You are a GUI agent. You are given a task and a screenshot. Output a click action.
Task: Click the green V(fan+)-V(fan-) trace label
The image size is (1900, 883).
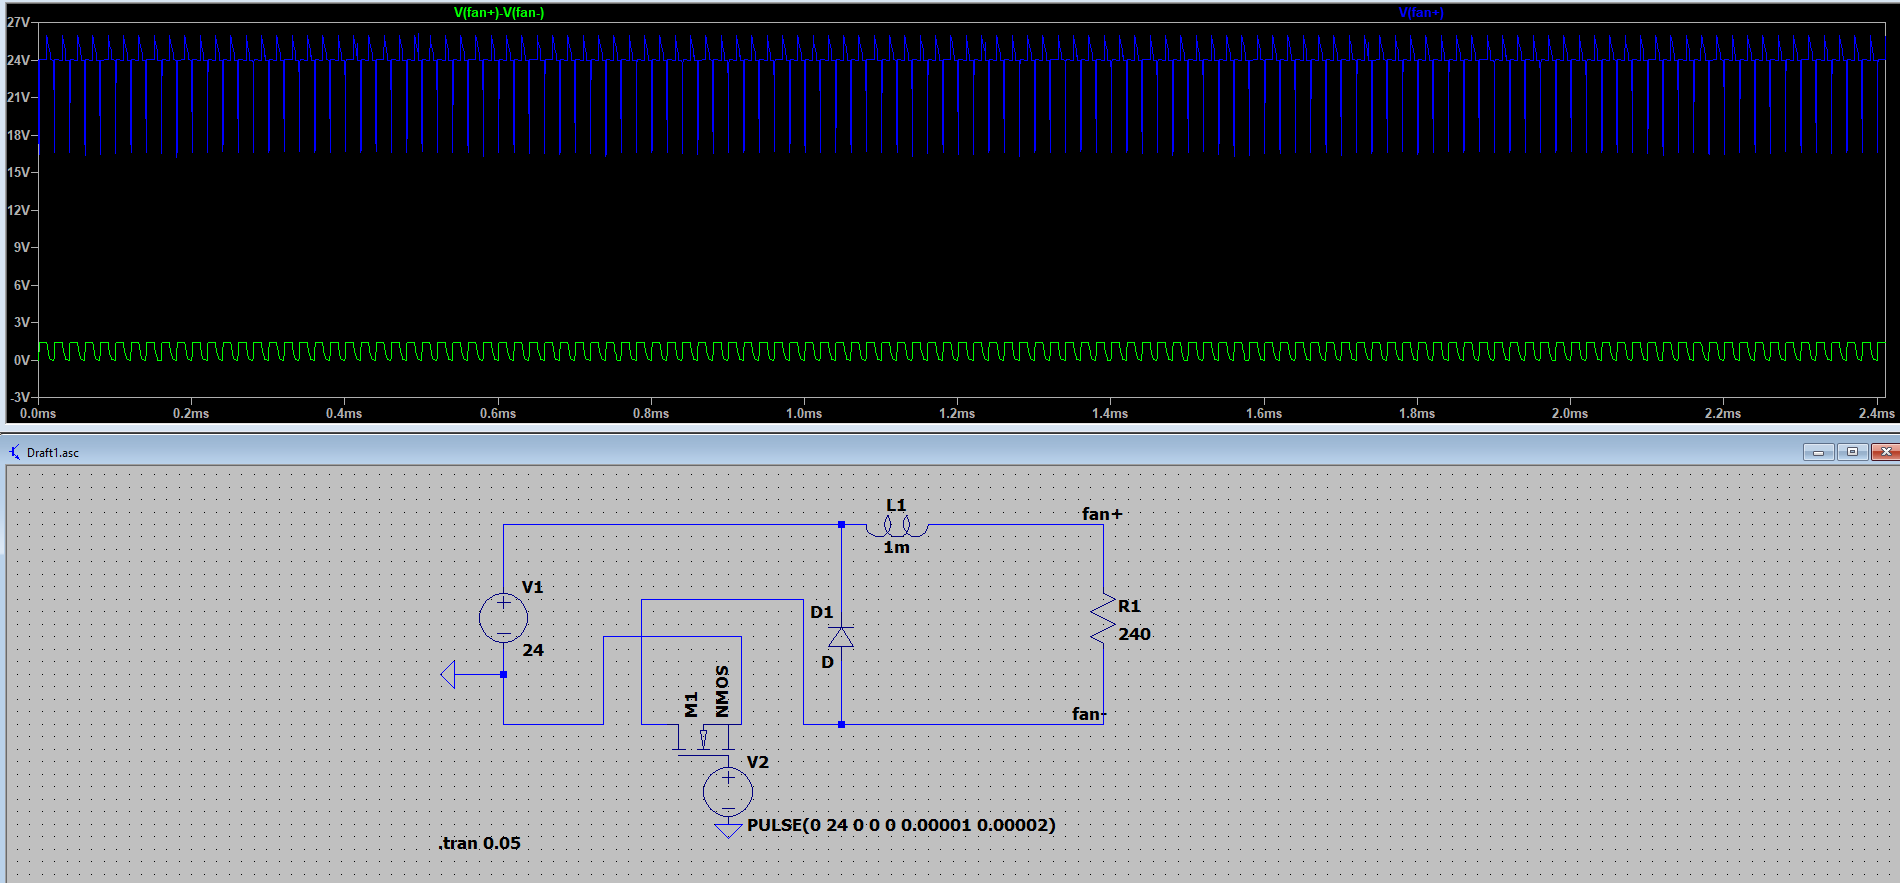pyautogui.click(x=499, y=13)
